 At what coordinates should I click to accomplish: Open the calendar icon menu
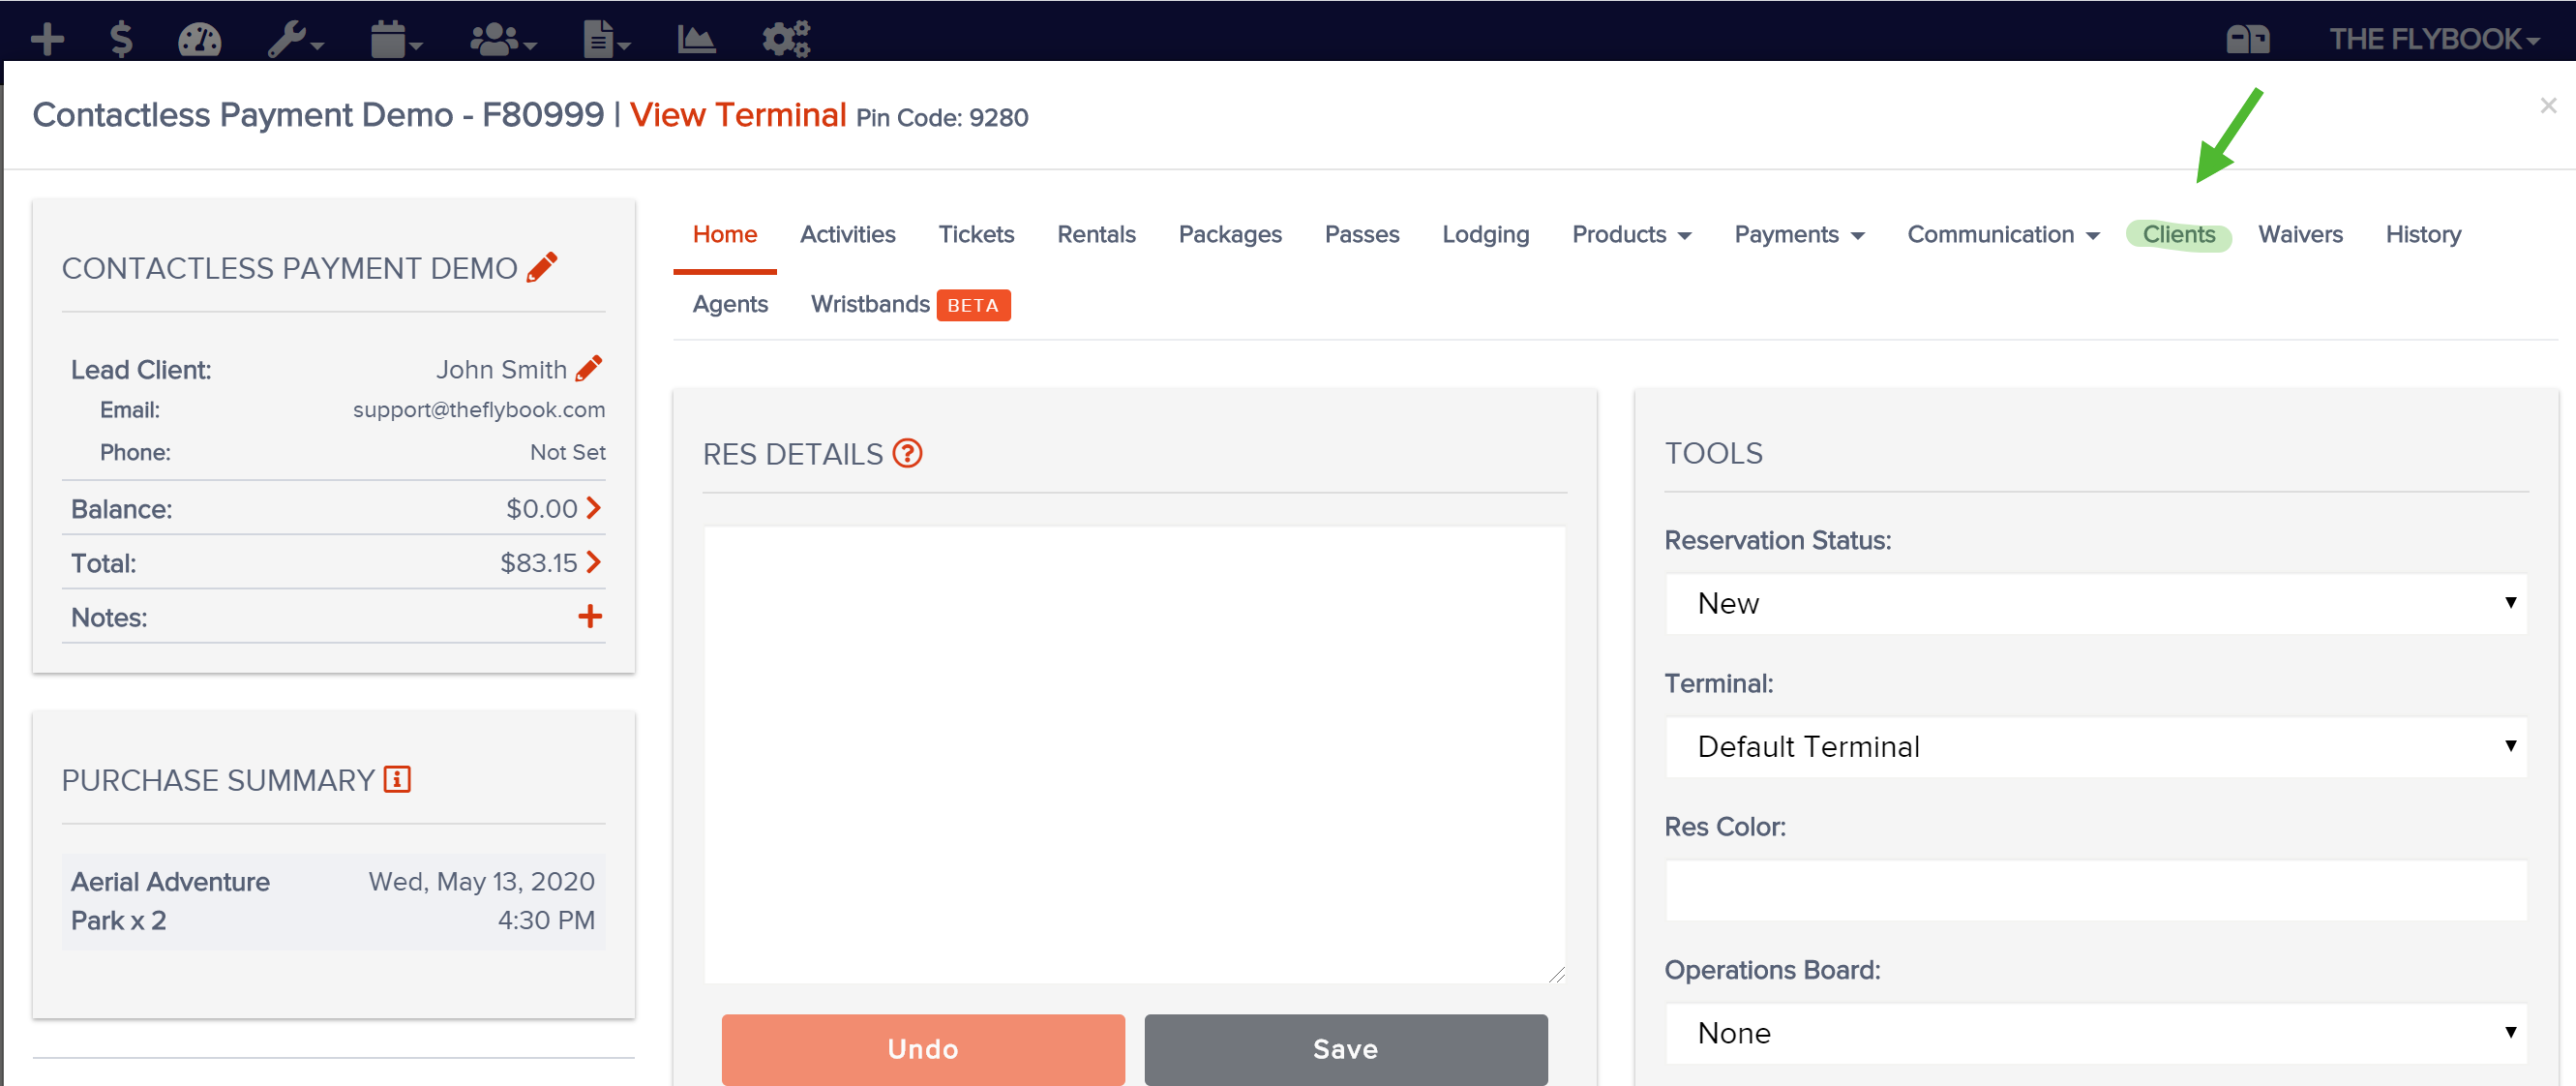[x=396, y=39]
